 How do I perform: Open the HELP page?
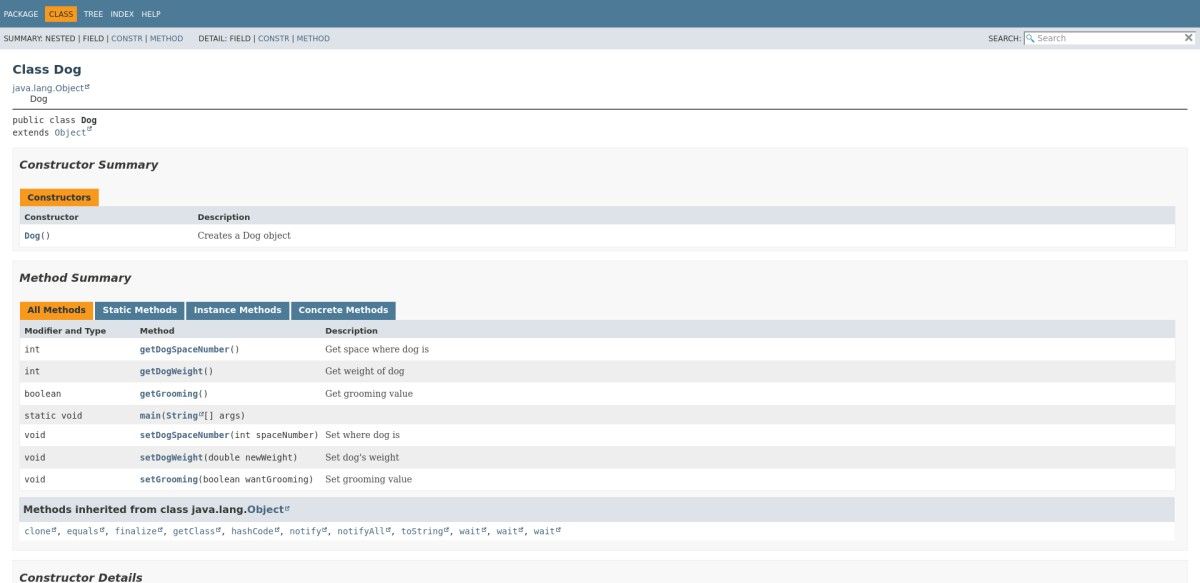pos(151,14)
